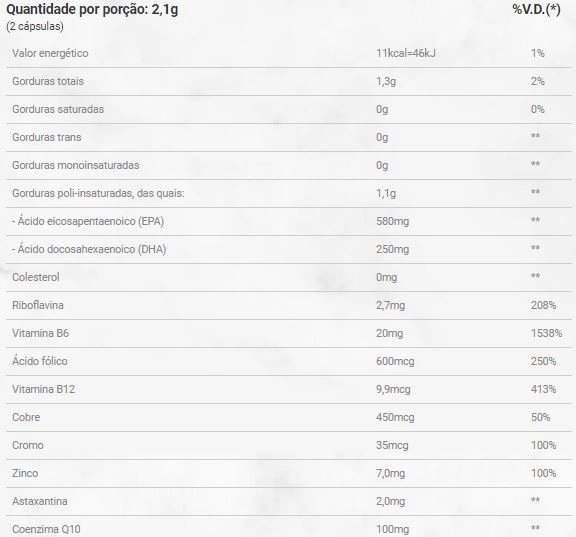The width and height of the screenshot is (576, 537).
Task: Click the Valor energético row label
Action: click(x=50, y=53)
